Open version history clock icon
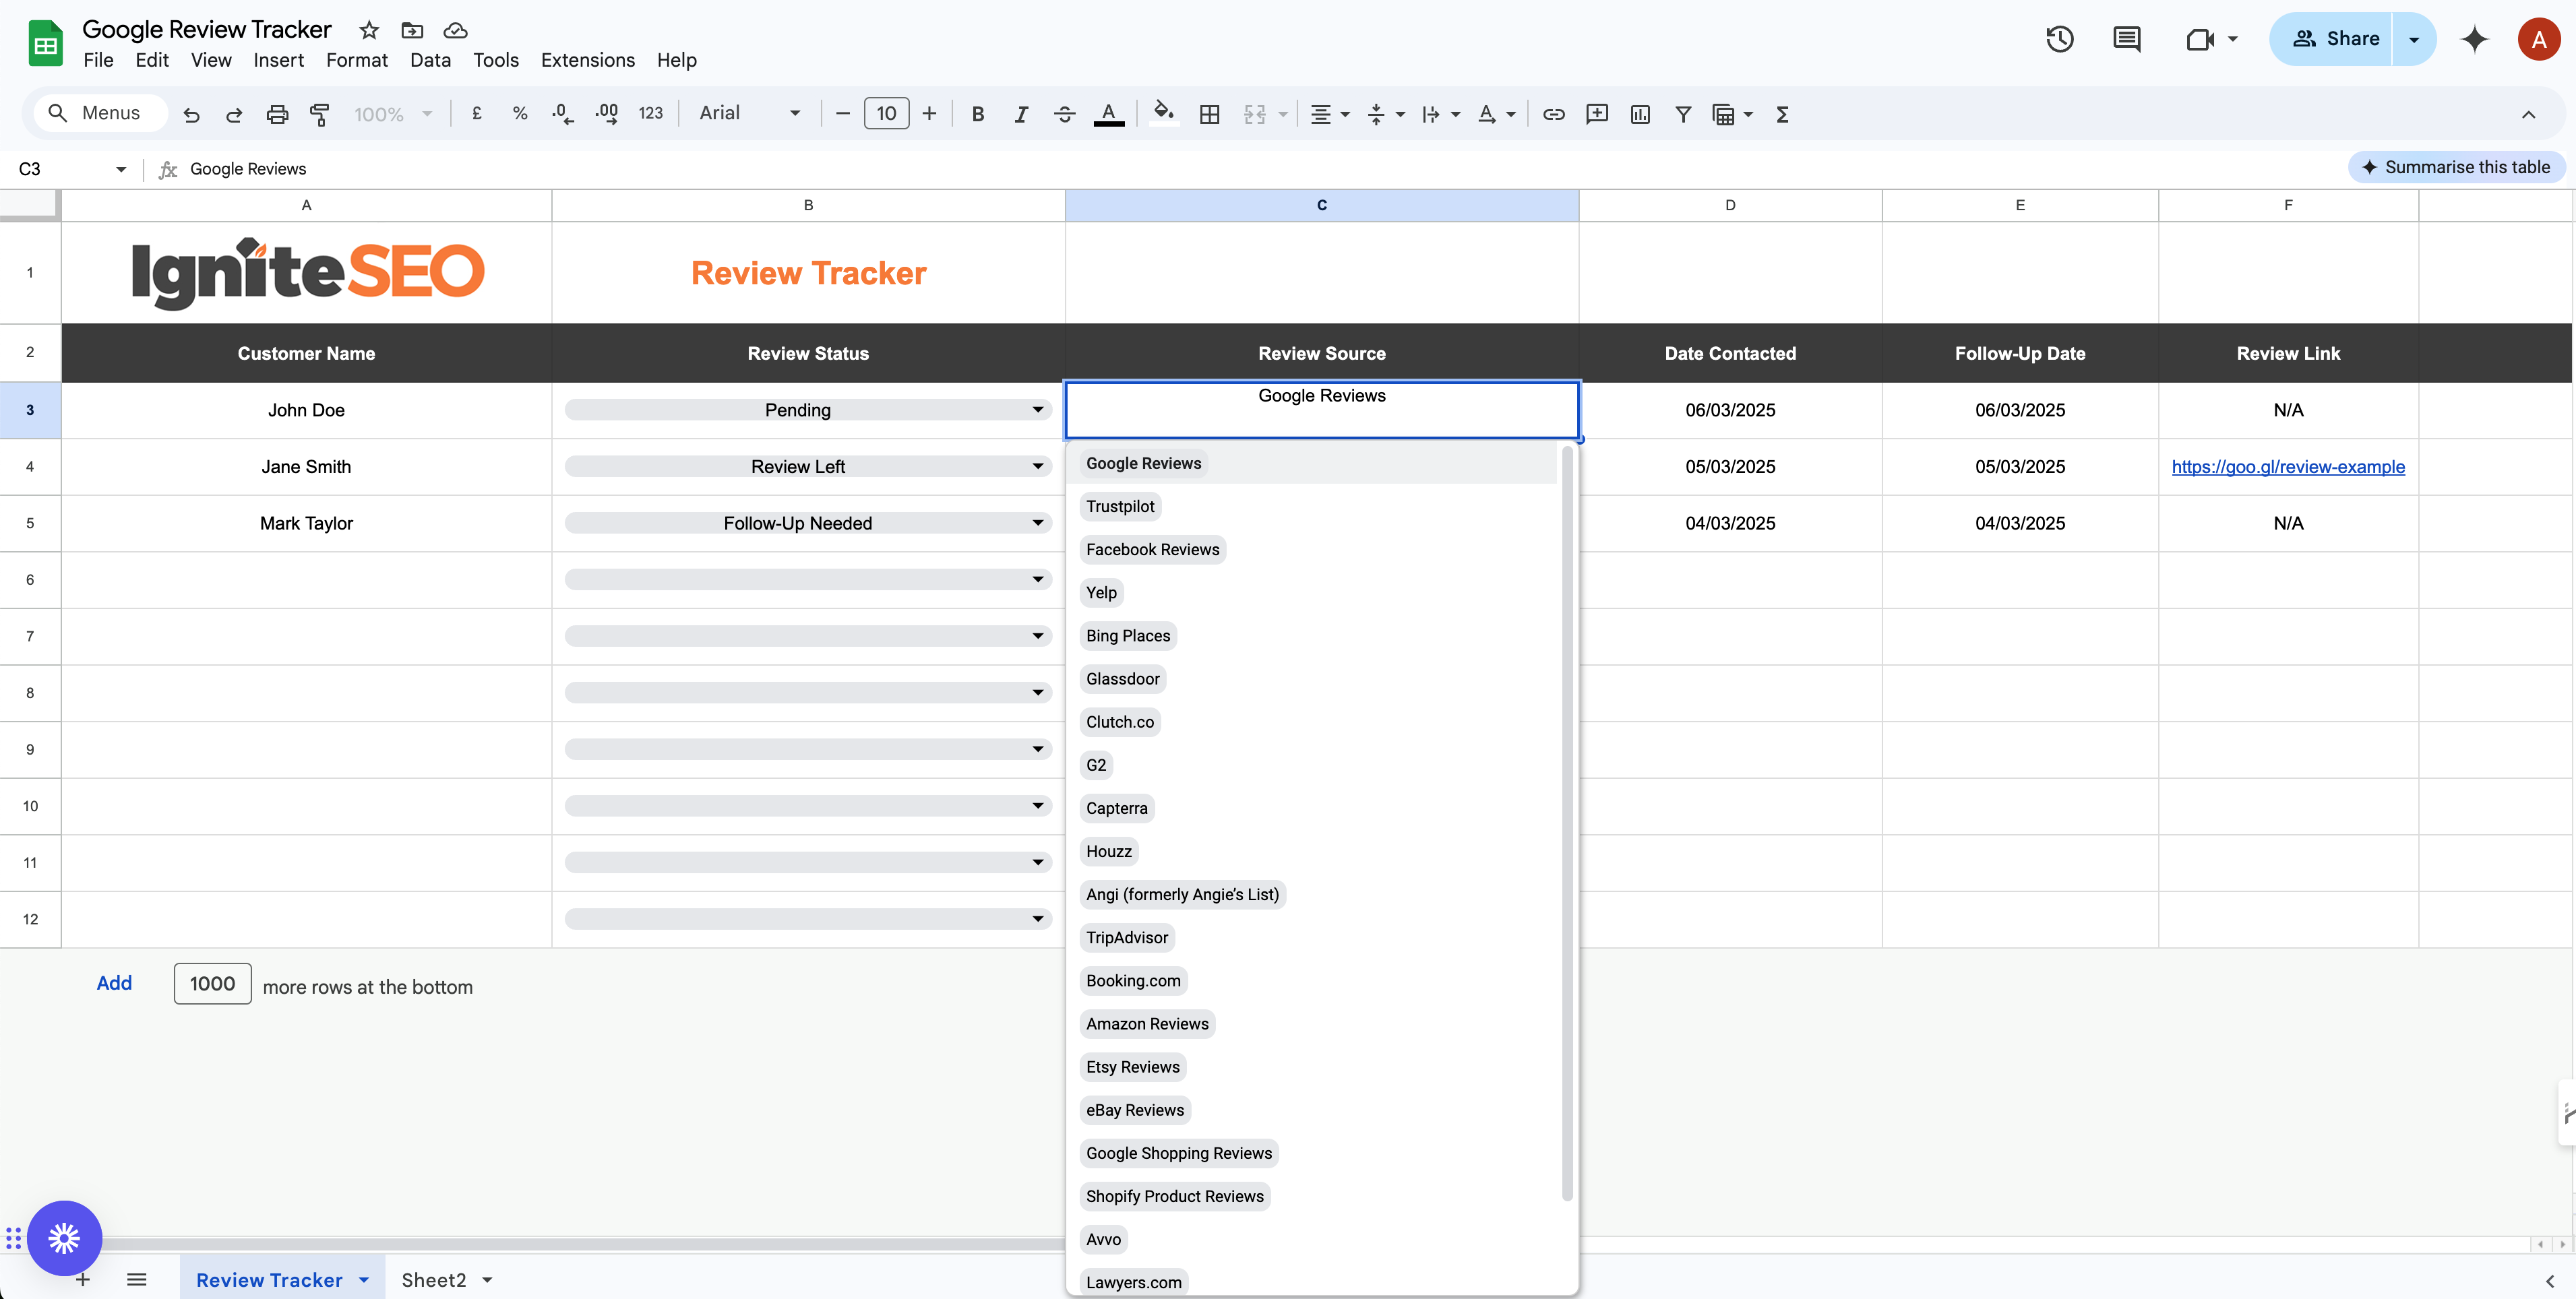Image resolution: width=2576 pixels, height=1299 pixels. tap(2059, 39)
